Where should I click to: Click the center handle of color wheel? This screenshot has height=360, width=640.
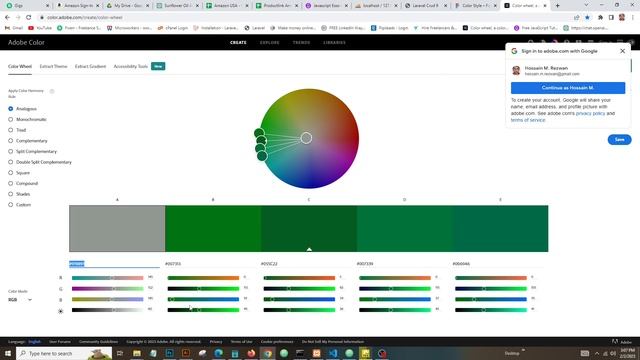coord(307,138)
